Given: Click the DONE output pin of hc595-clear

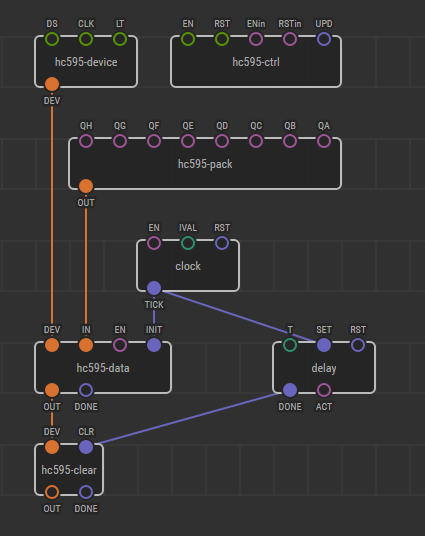Looking at the screenshot, I should [x=86, y=492].
